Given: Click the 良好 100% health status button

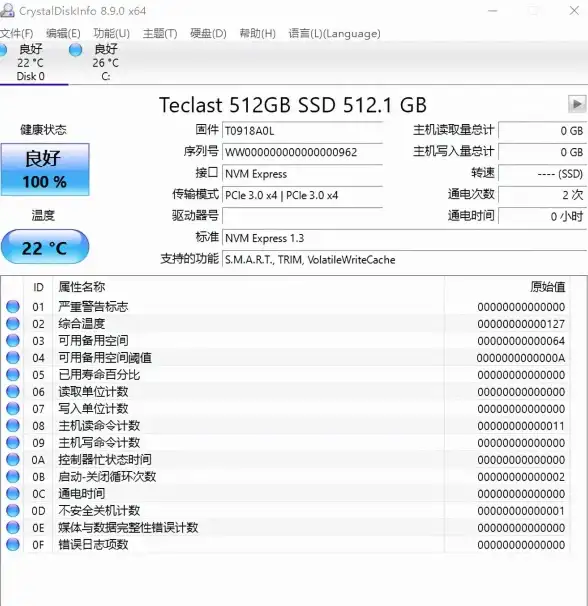Looking at the screenshot, I should (x=45, y=169).
